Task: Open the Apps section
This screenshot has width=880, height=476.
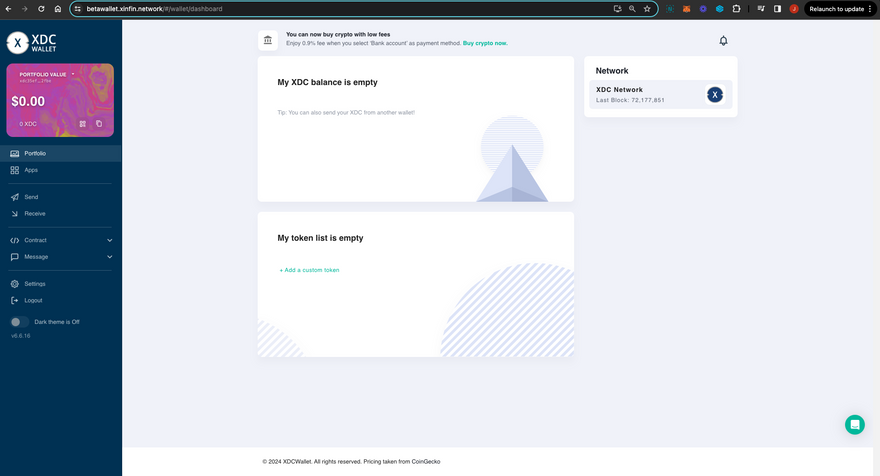Action: [31, 170]
